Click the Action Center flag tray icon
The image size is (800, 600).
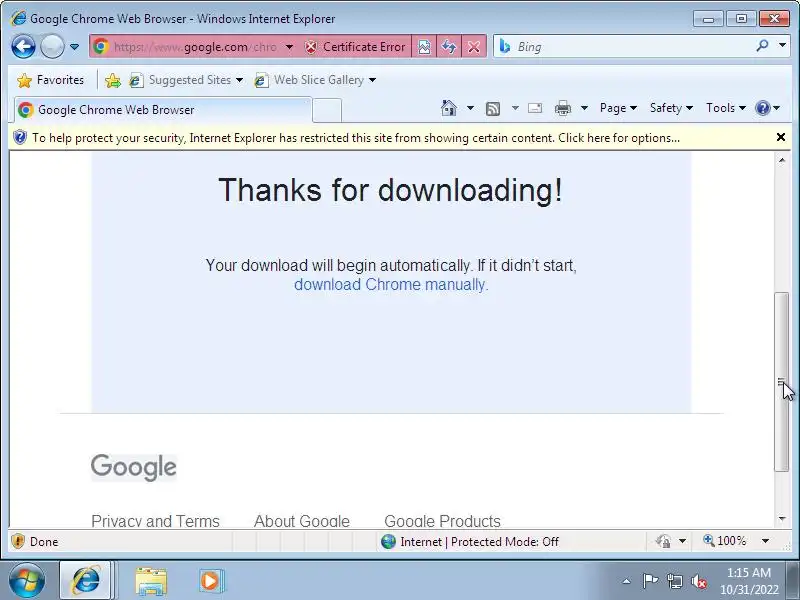pyautogui.click(x=651, y=581)
